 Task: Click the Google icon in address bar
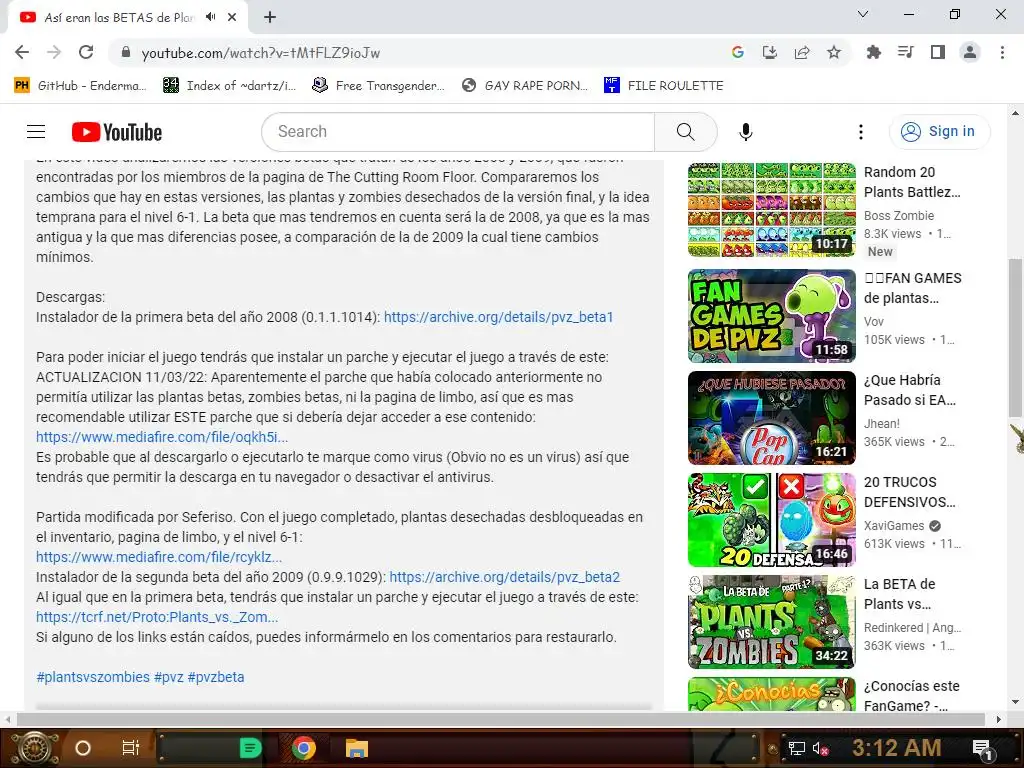coord(738,52)
